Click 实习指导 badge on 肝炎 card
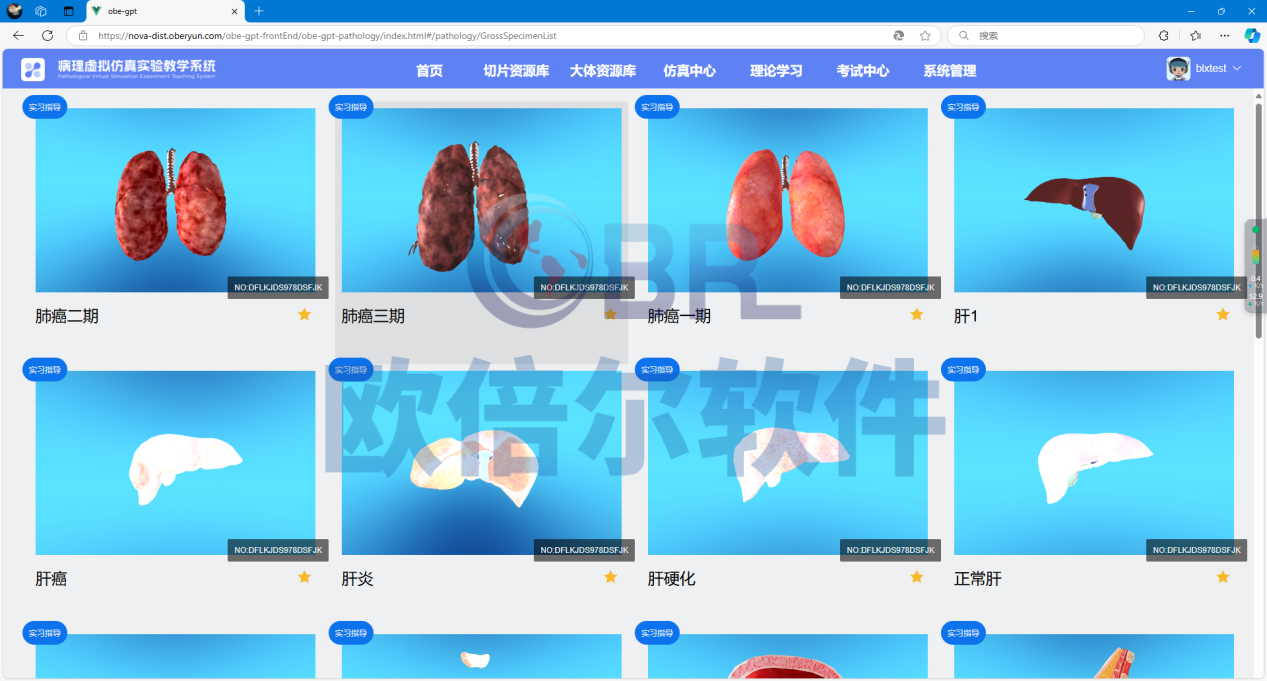This screenshot has width=1267, height=681. click(351, 370)
